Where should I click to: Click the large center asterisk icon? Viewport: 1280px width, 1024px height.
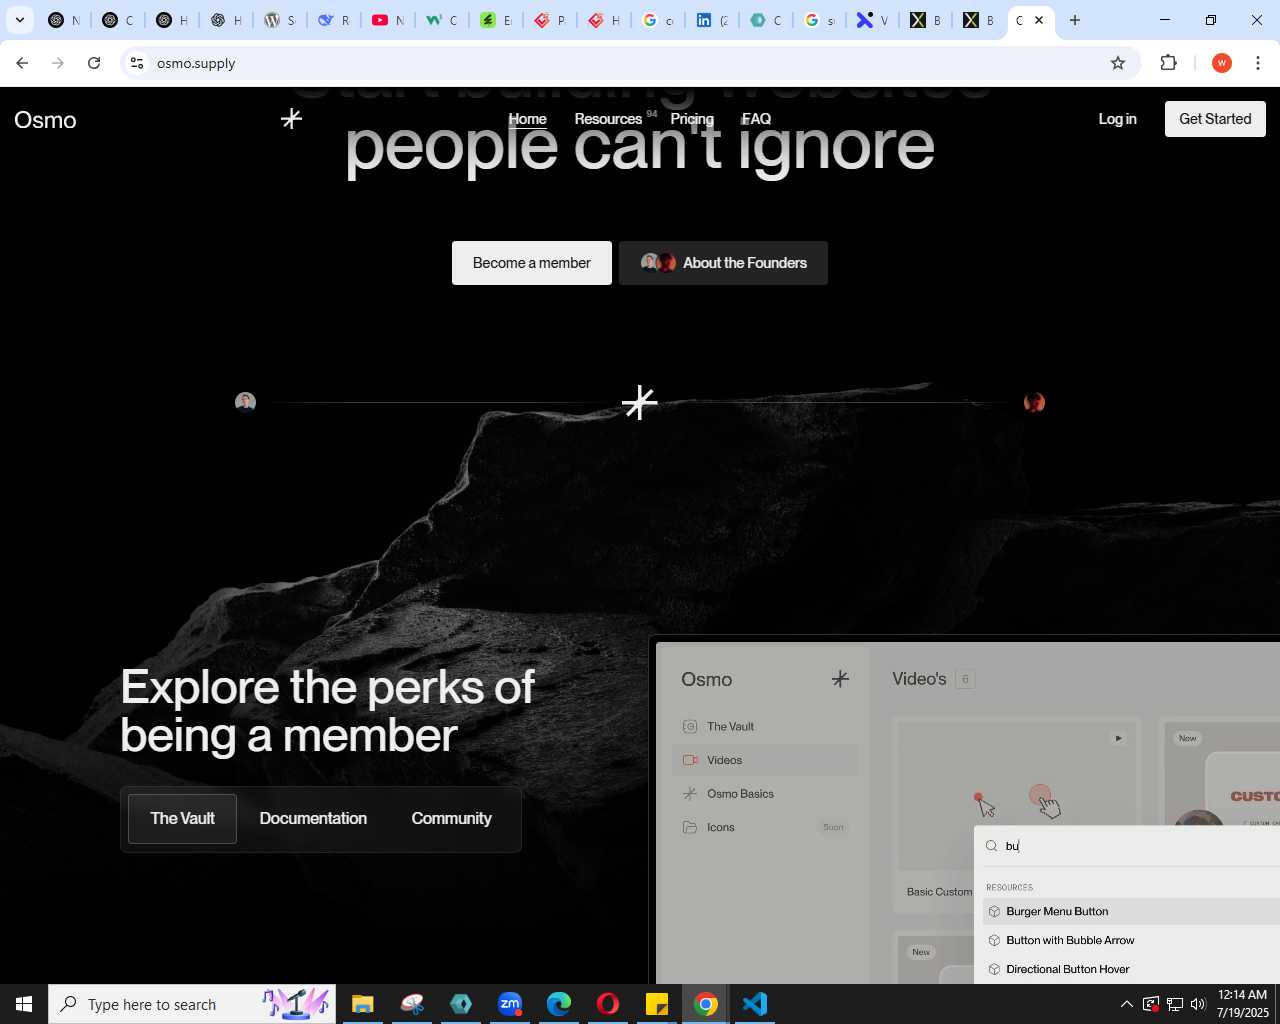pos(640,403)
